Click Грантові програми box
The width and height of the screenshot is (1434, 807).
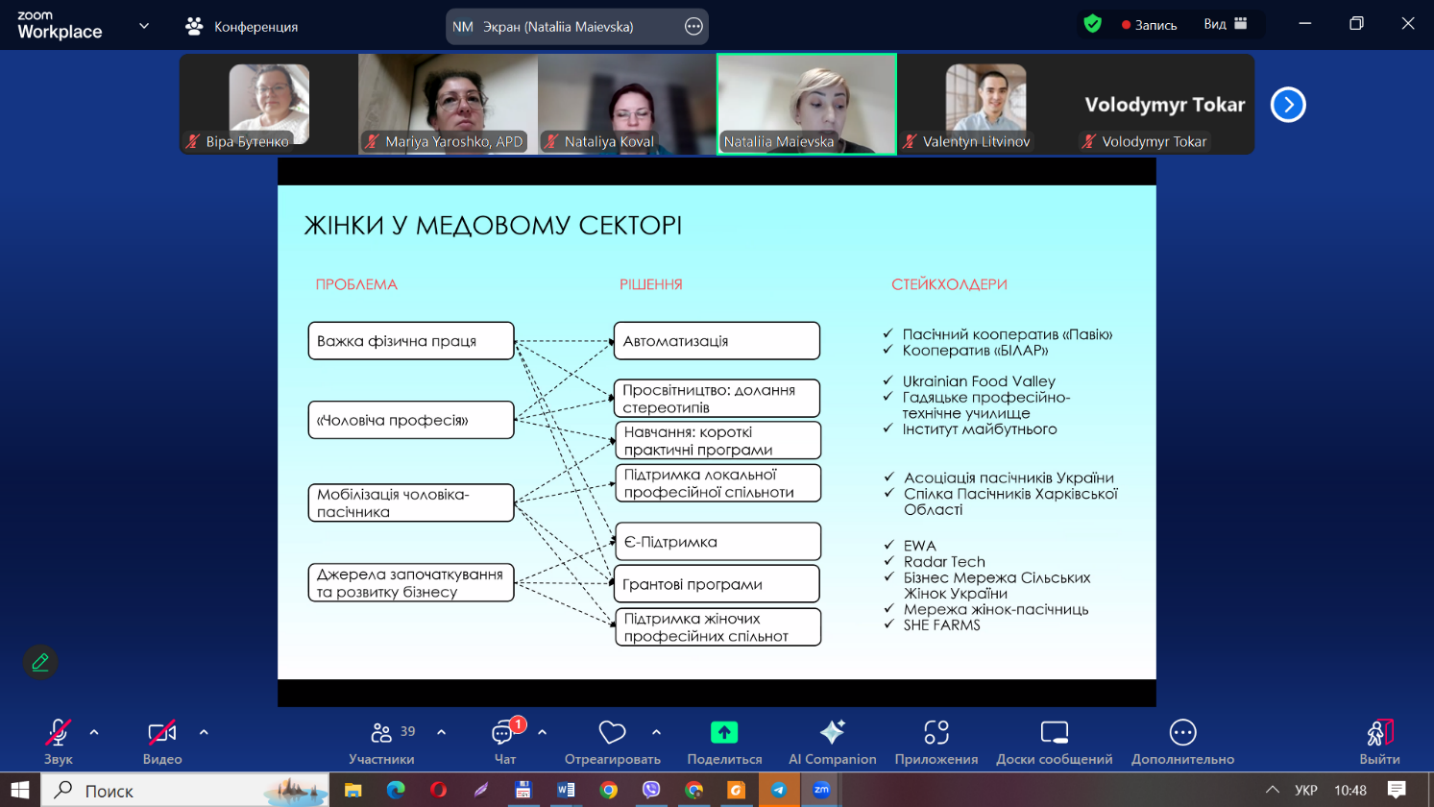pos(717,584)
